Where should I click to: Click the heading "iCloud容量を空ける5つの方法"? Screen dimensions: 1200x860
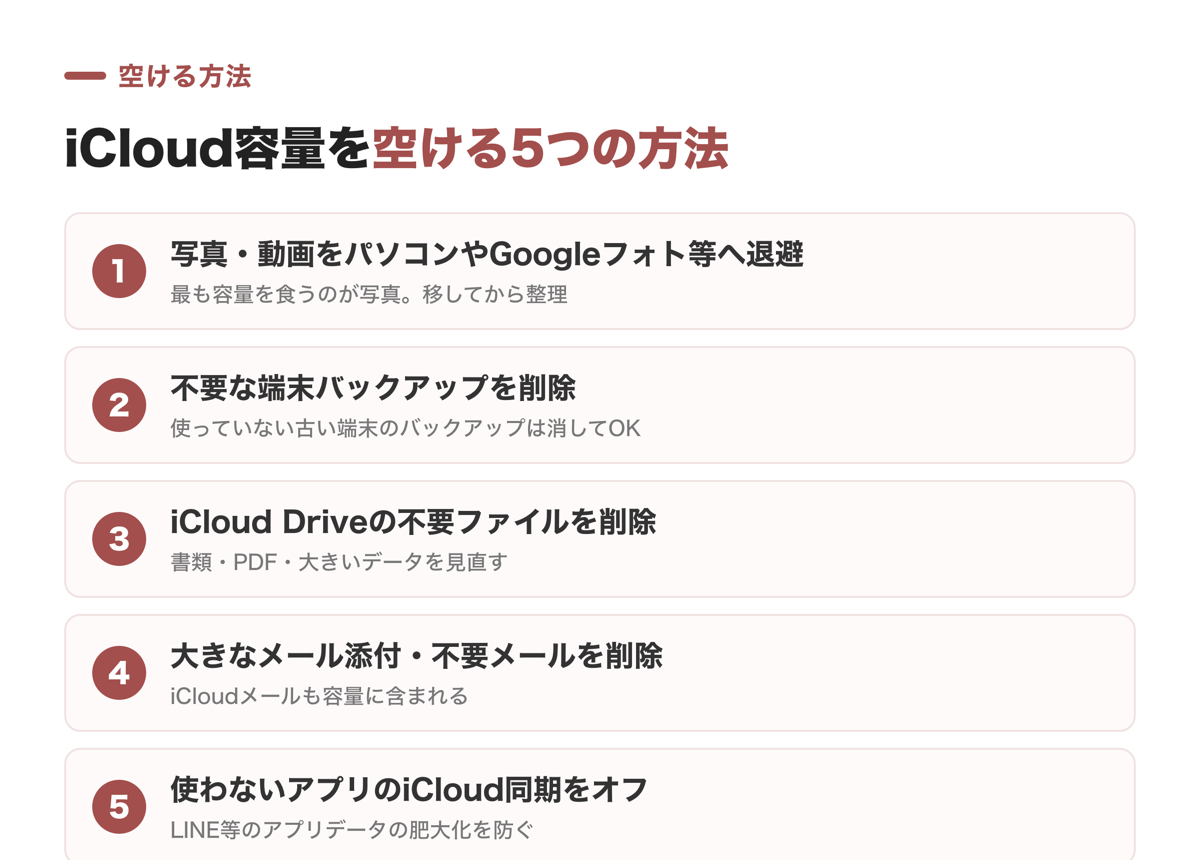[x=396, y=148]
